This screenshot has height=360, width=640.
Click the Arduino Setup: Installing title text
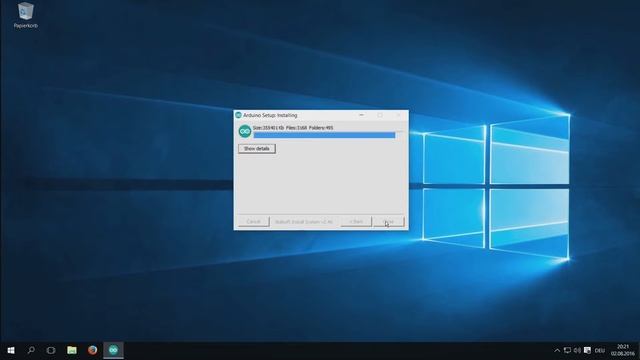point(270,116)
